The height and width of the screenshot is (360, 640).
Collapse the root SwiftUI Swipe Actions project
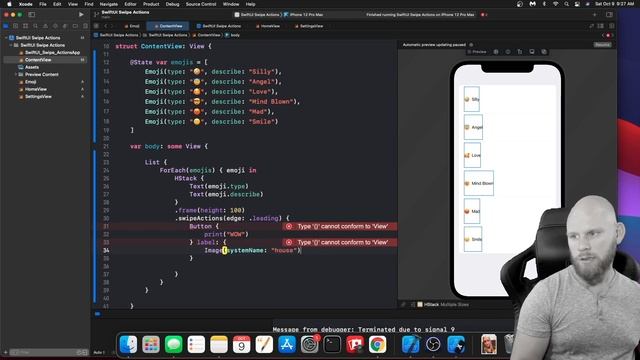[x=6, y=38]
